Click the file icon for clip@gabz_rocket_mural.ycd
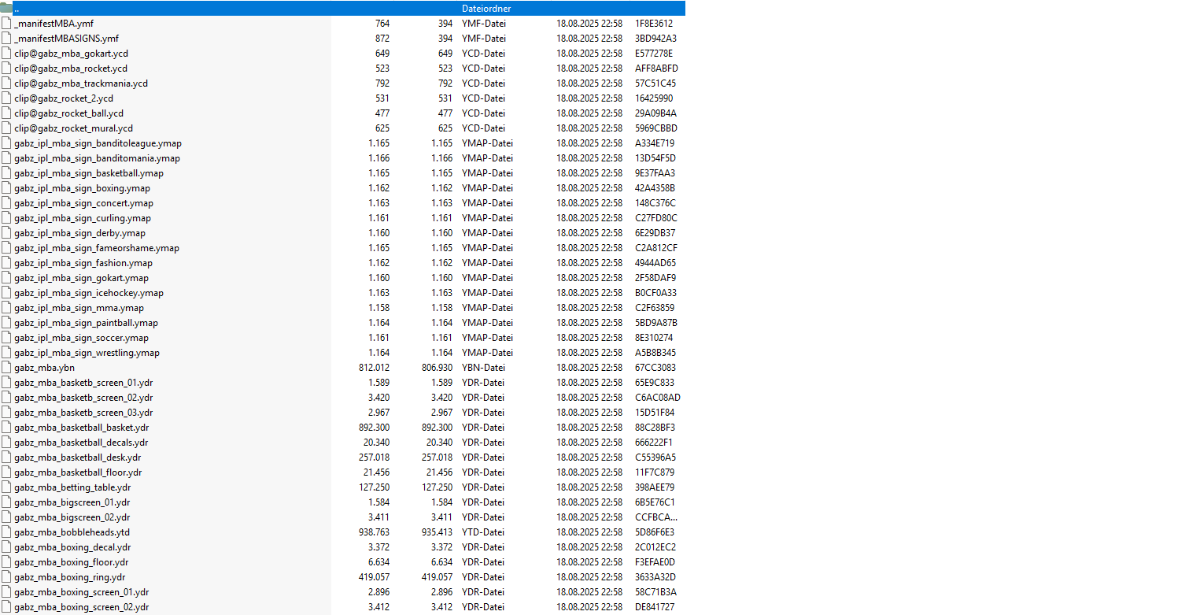1200x615 pixels. (7, 128)
